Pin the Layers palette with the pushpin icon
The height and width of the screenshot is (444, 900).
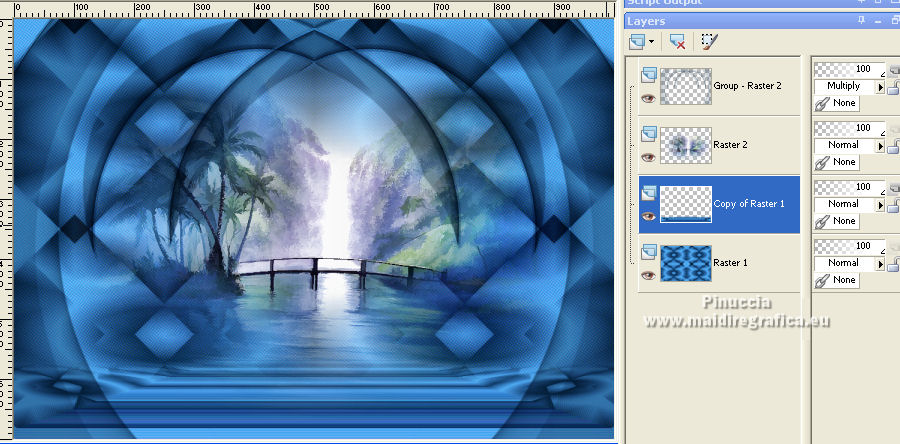point(862,21)
